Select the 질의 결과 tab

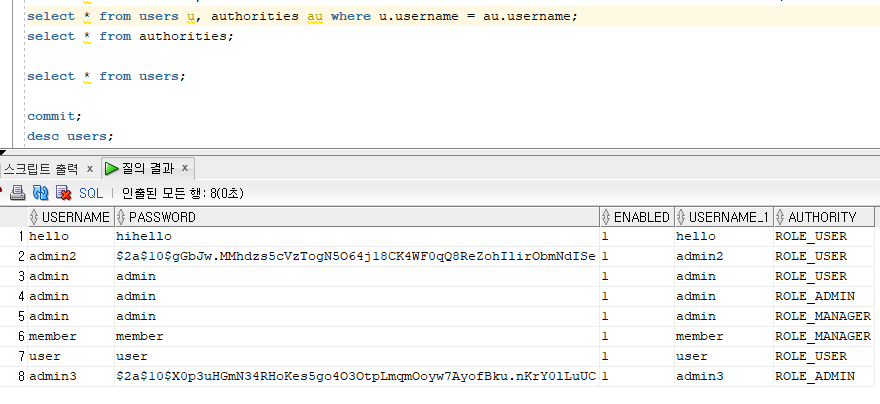(x=148, y=168)
